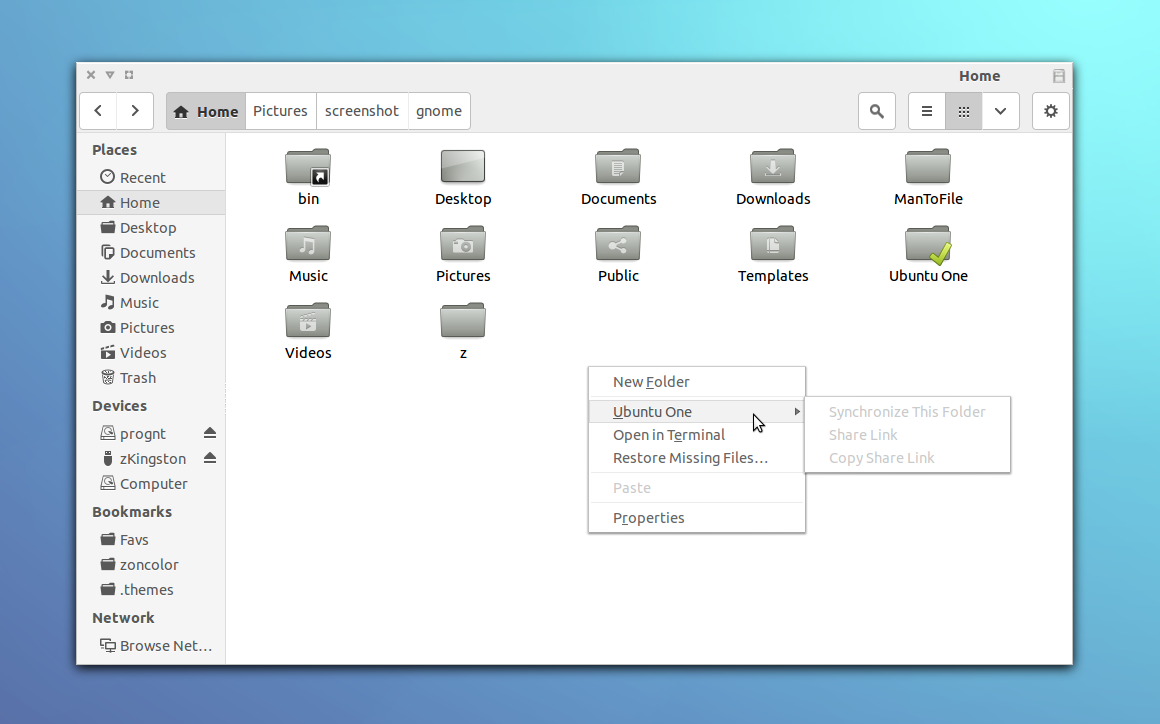Open Desktop in the sidebar
1160x724 pixels.
tap(152, 228)
